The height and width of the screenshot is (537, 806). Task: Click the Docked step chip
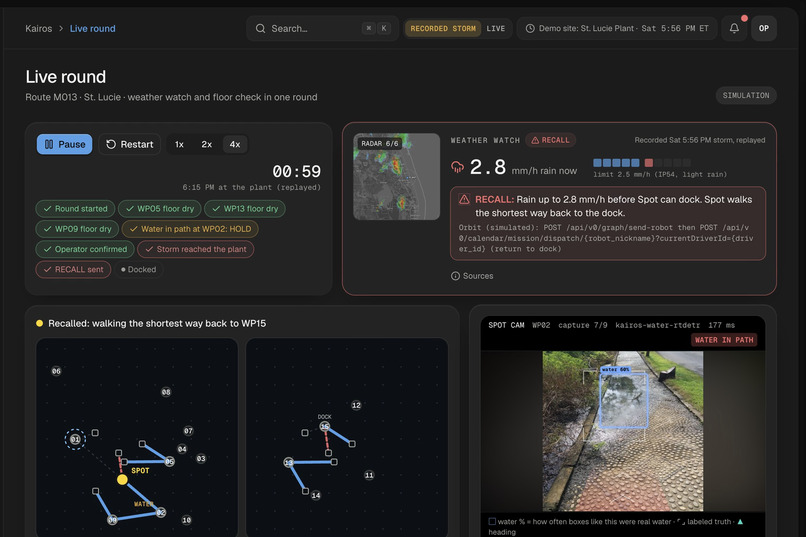(139, 269)
